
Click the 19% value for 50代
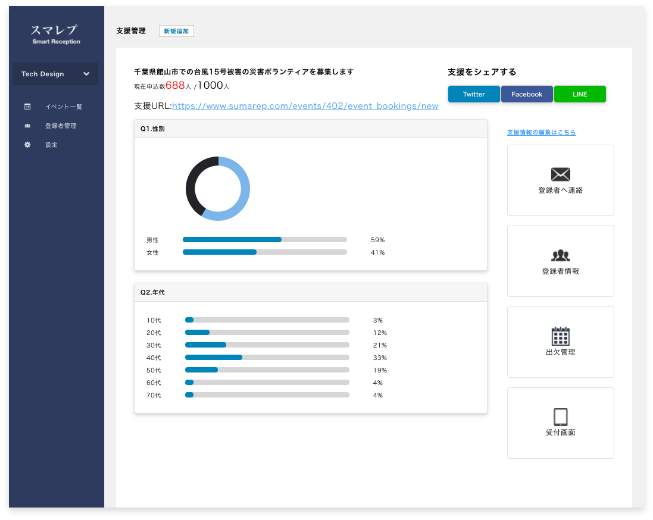point(380,370)
